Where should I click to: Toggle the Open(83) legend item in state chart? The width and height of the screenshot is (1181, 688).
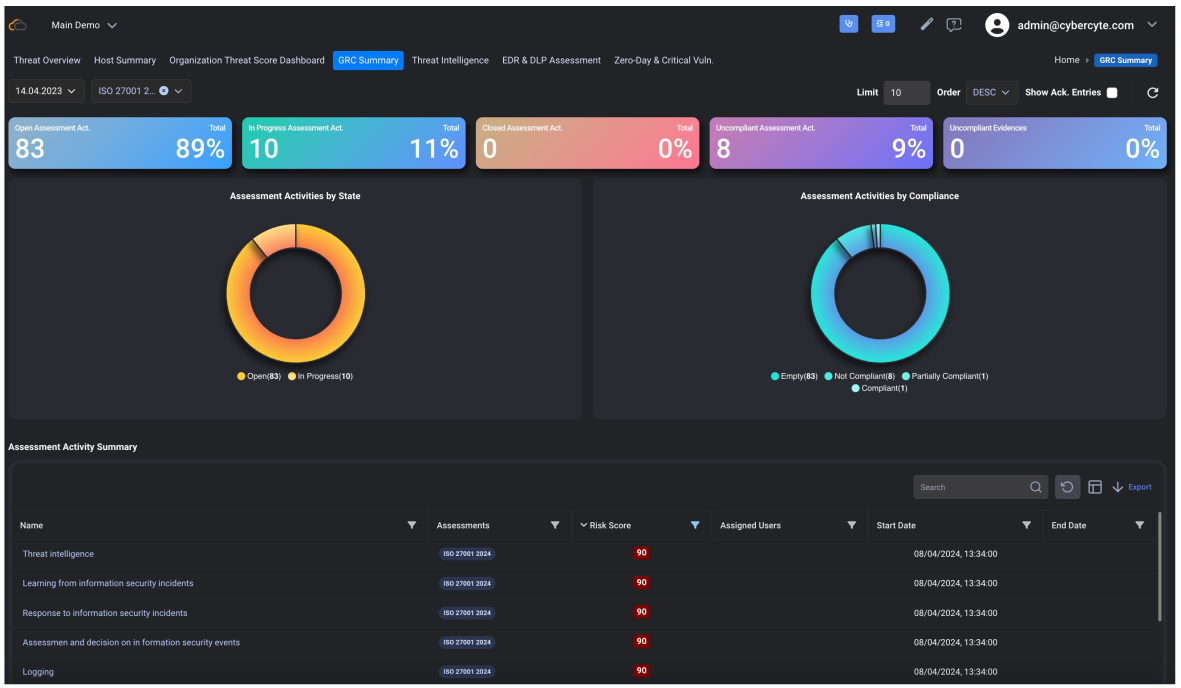point(259,376)
